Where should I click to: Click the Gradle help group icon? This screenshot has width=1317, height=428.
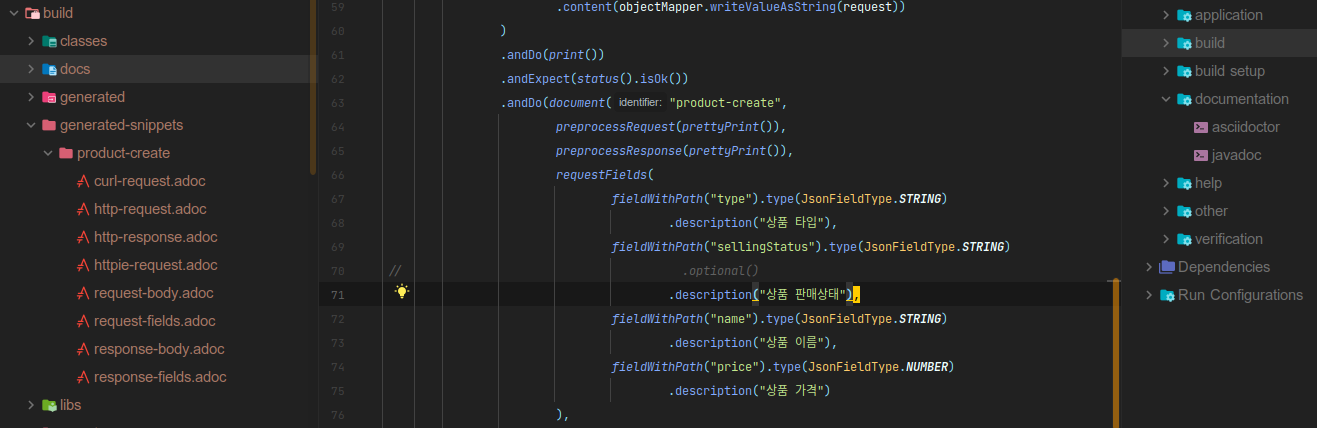click(1184, 183)
